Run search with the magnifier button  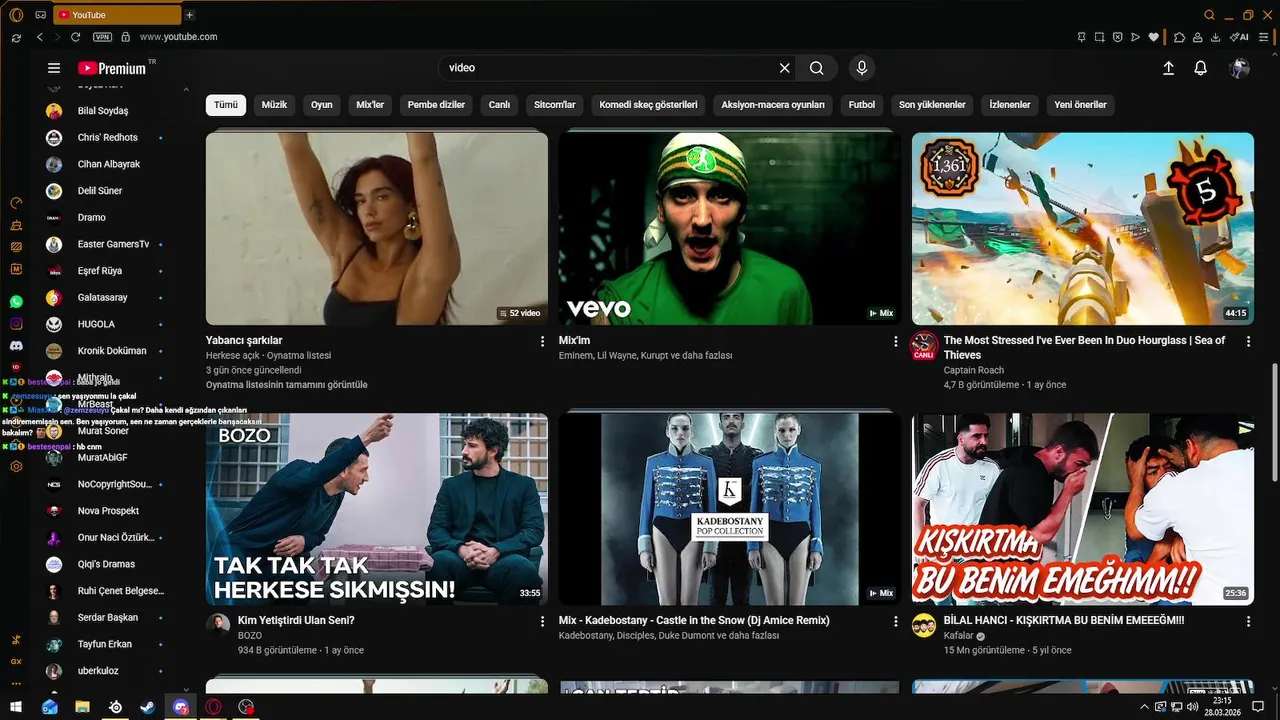(817, 68)
